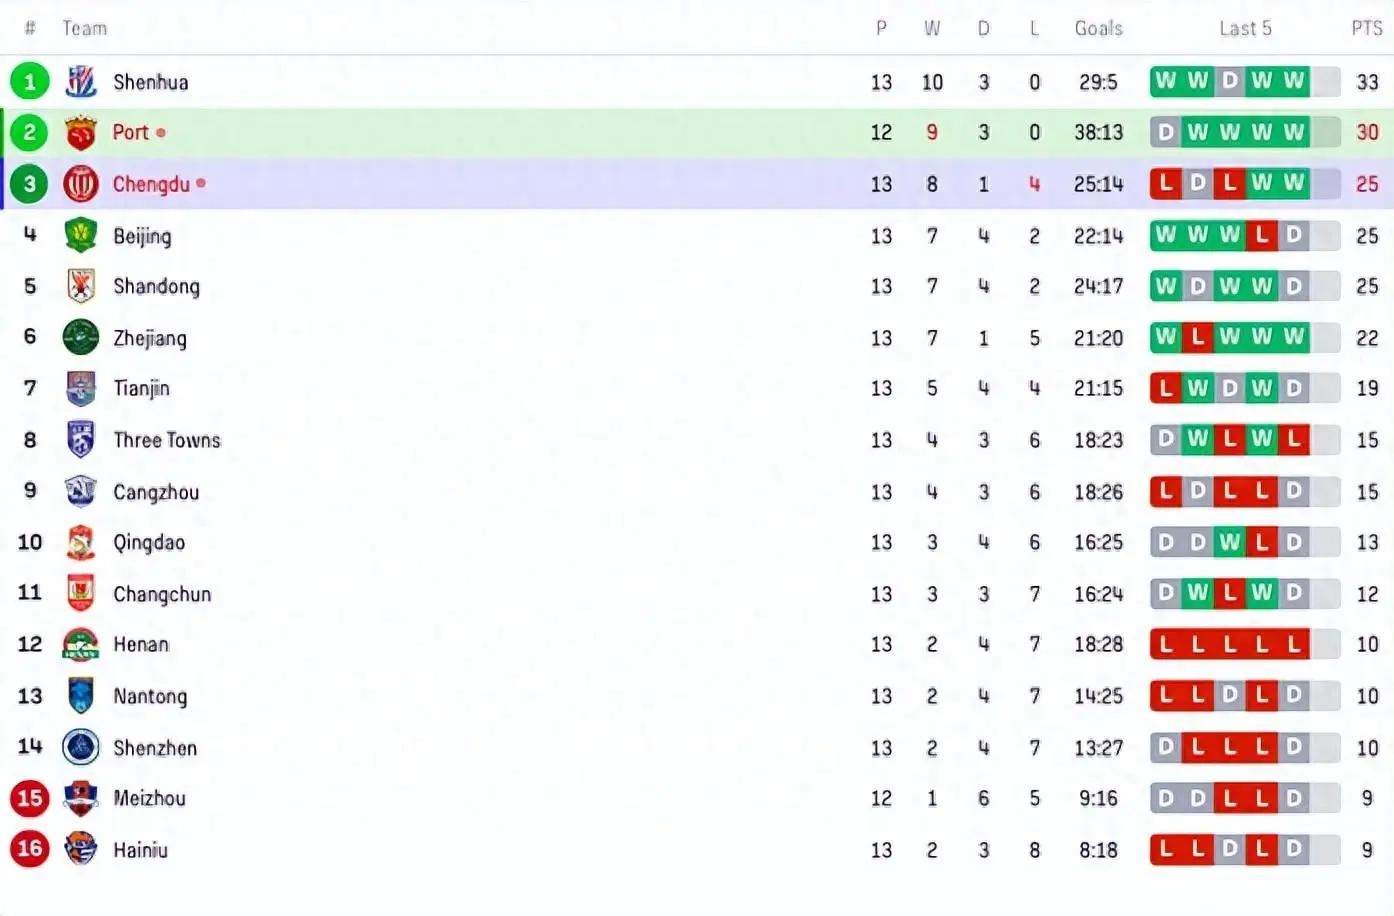Click the Port team logo
This screenshot has height=916, width=1394.
[x=81, y=132]
